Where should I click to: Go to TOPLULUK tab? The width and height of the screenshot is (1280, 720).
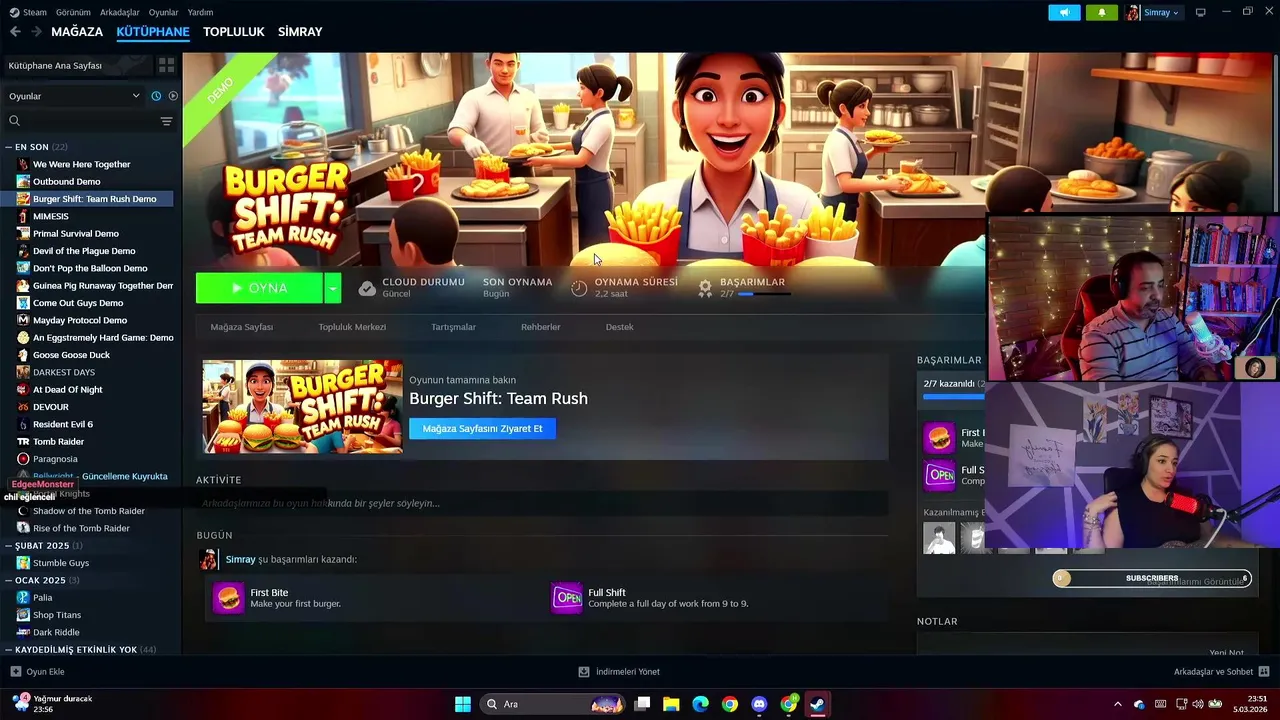[234, 32]
